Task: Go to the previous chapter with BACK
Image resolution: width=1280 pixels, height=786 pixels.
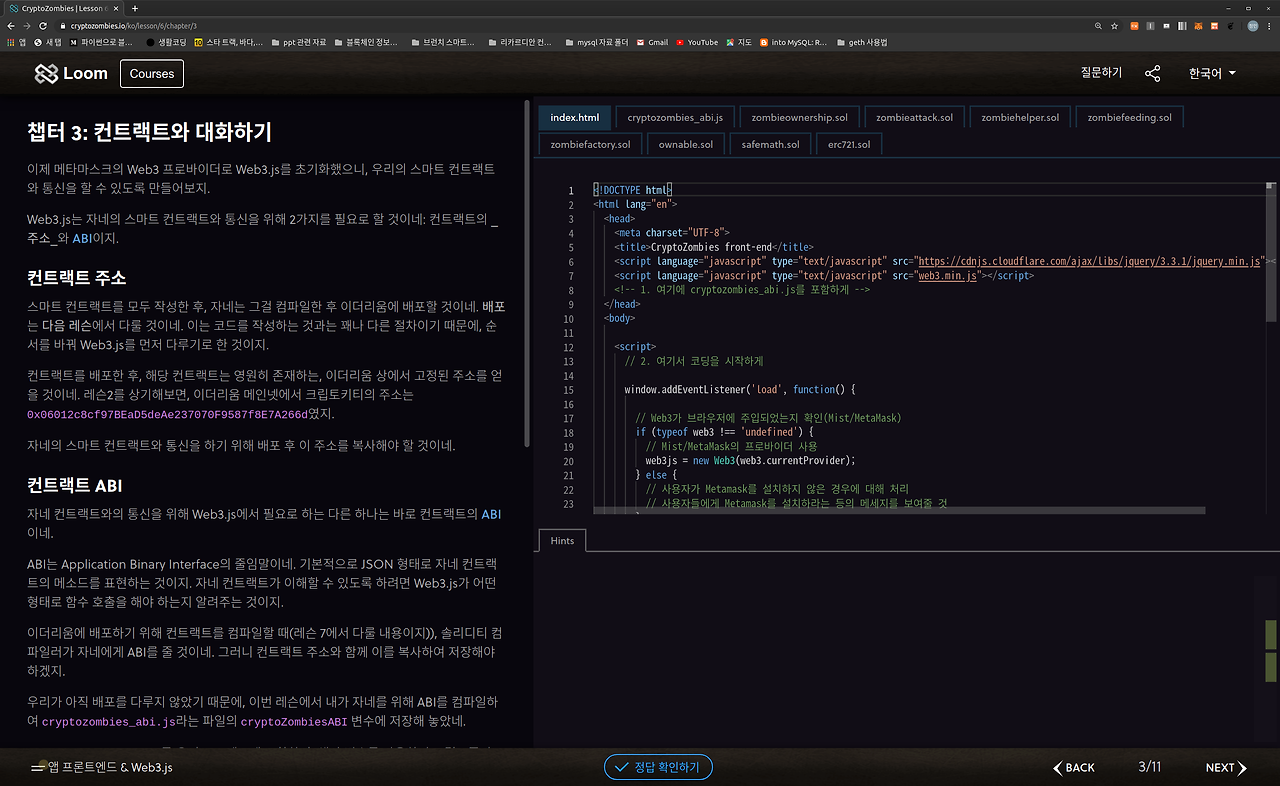Action: click(1074, 768)
